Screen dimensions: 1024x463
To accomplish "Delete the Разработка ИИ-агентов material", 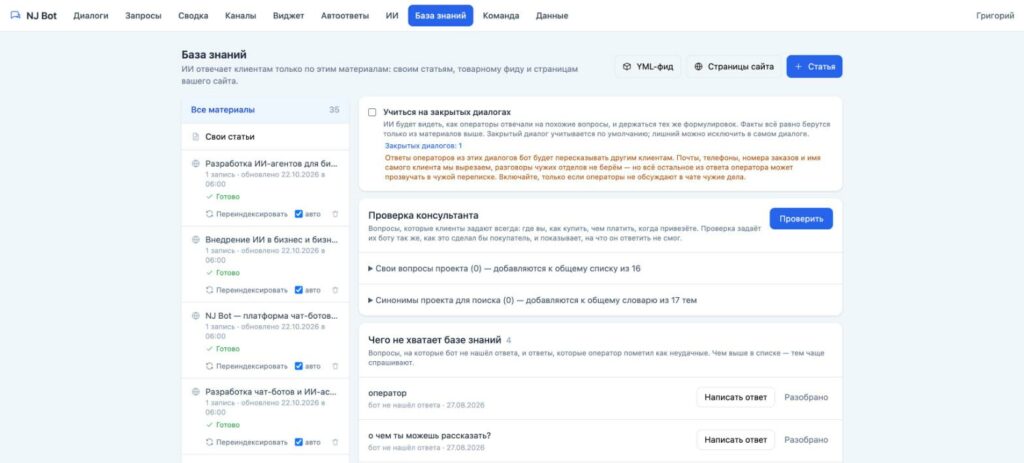I will click(336, 214).
